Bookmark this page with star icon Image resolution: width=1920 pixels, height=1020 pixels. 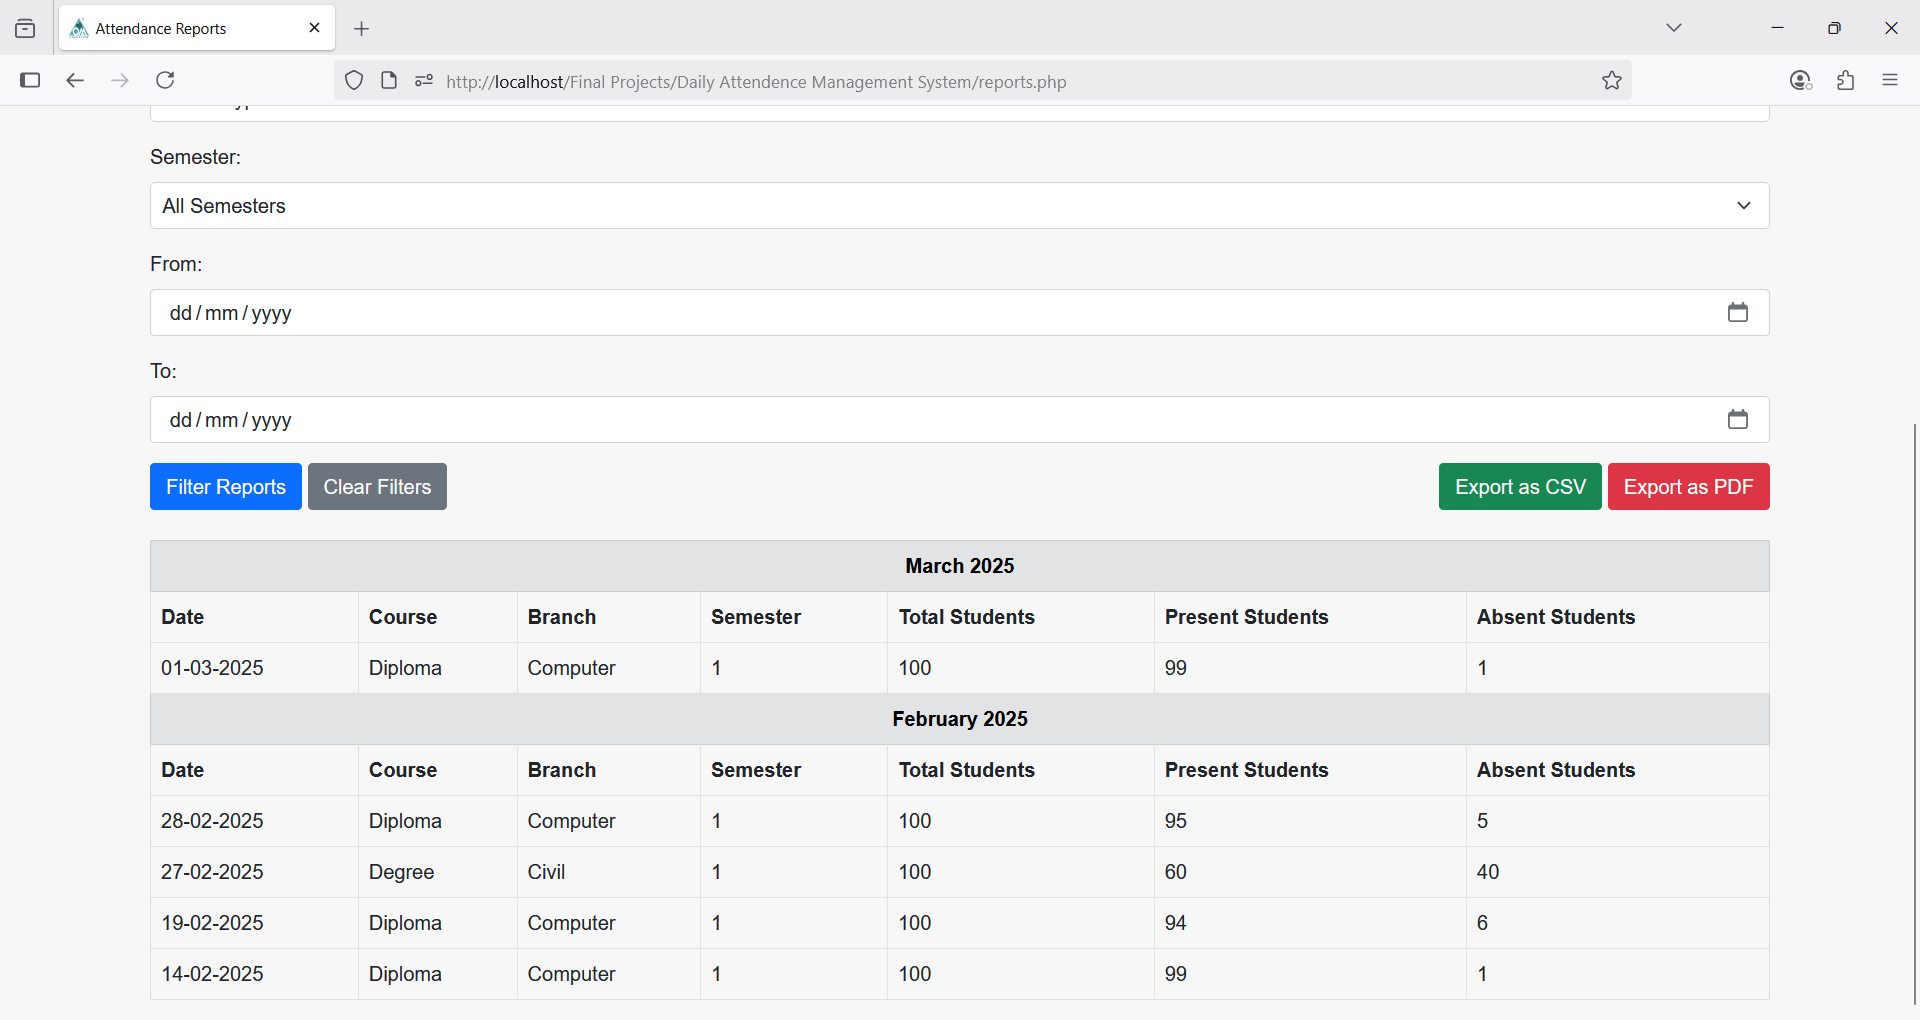pos(1611,81)
